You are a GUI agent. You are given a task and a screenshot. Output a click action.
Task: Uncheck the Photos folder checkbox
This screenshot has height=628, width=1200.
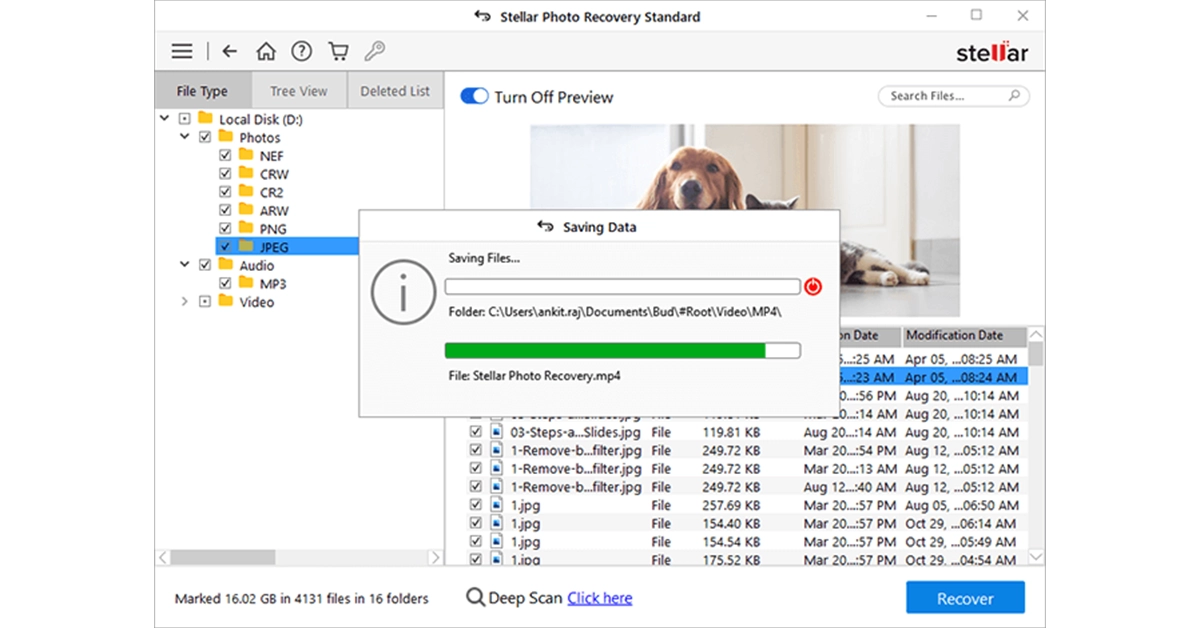(x=205, y=137)
